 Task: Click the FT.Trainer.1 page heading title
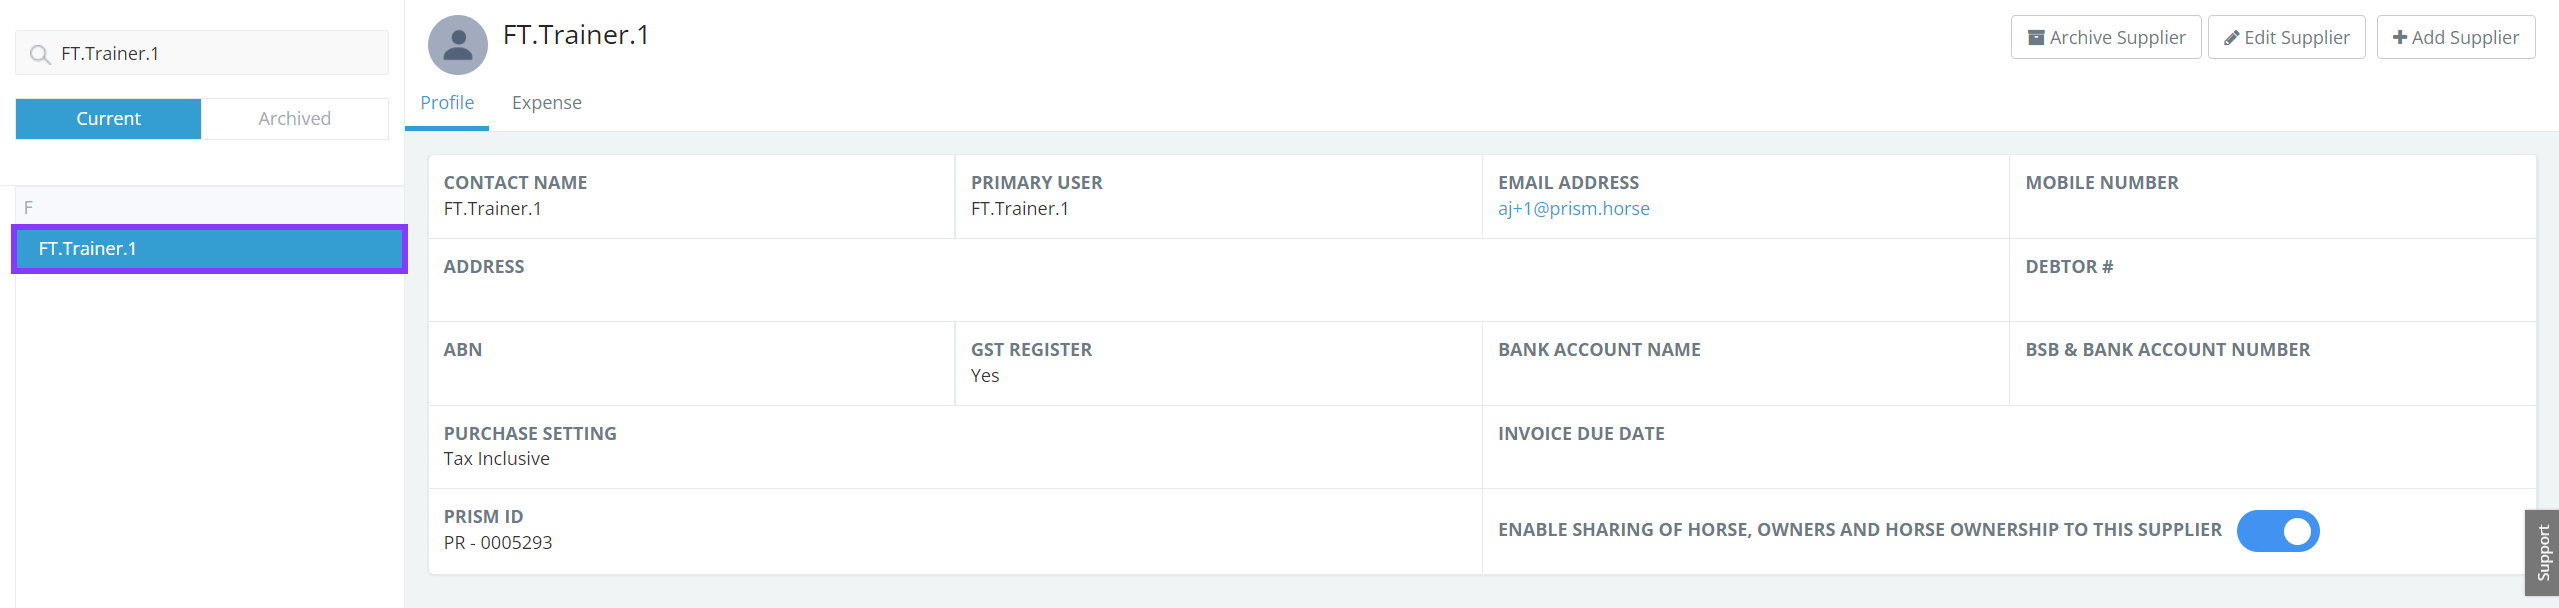click(x=576, y=35)
